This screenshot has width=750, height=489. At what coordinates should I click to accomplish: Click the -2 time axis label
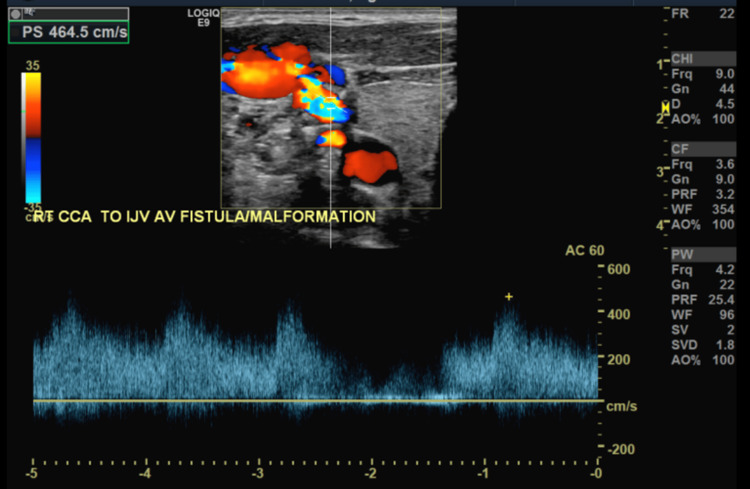point(371,474)
